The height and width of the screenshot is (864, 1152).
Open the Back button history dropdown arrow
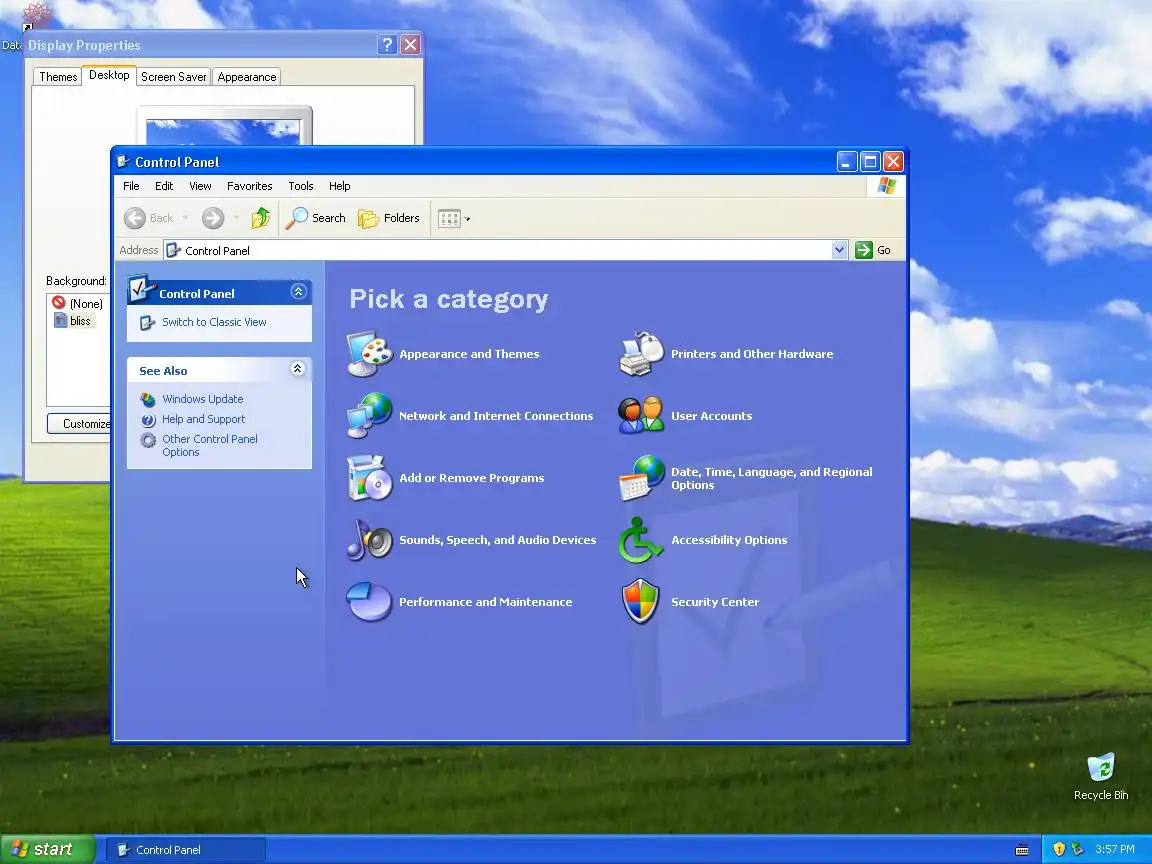(185, 218)
